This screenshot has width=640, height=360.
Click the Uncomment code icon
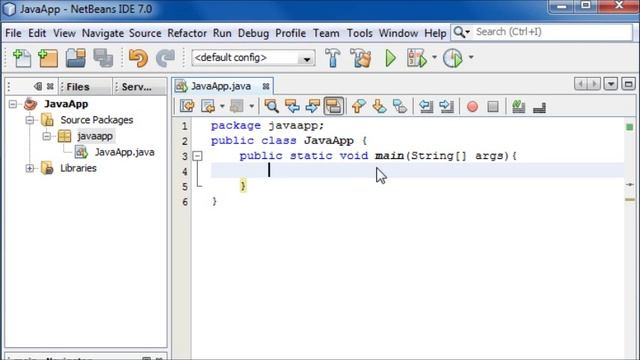click(539, 107)
